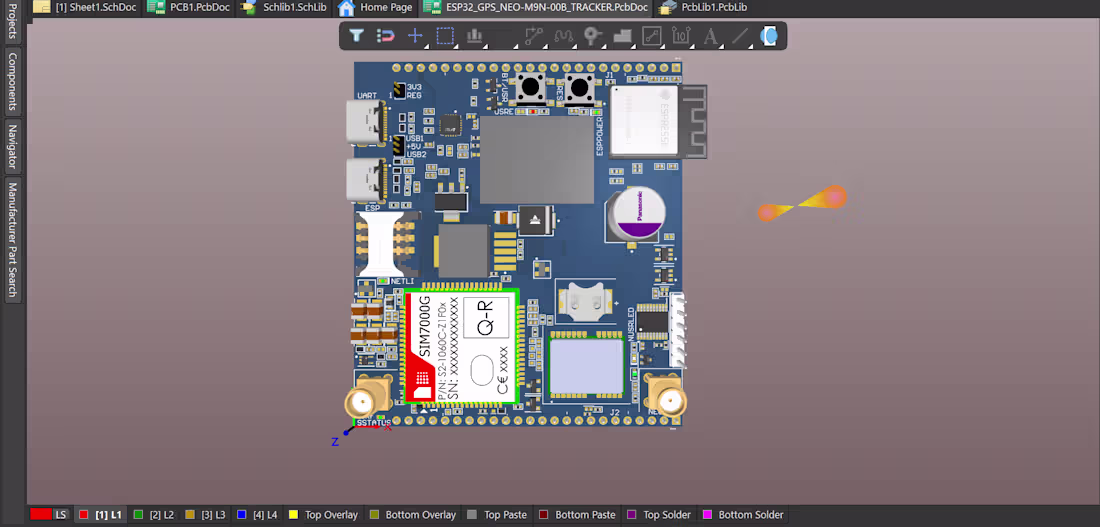The height and width of the screenshot is (527, 1100).
Task: Choose the dashed rectangle selection tool
Action: (445, 35)
